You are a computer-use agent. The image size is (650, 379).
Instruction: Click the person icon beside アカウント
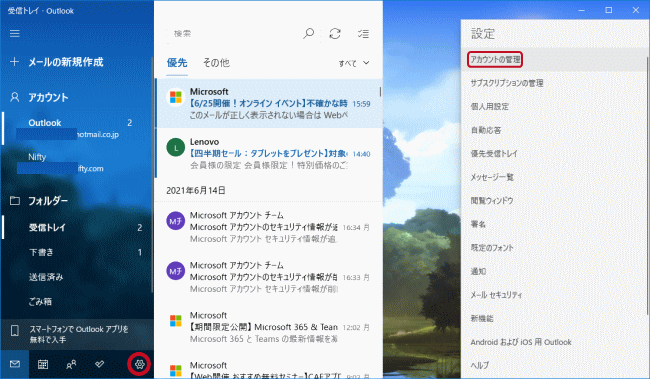(15, 97)
